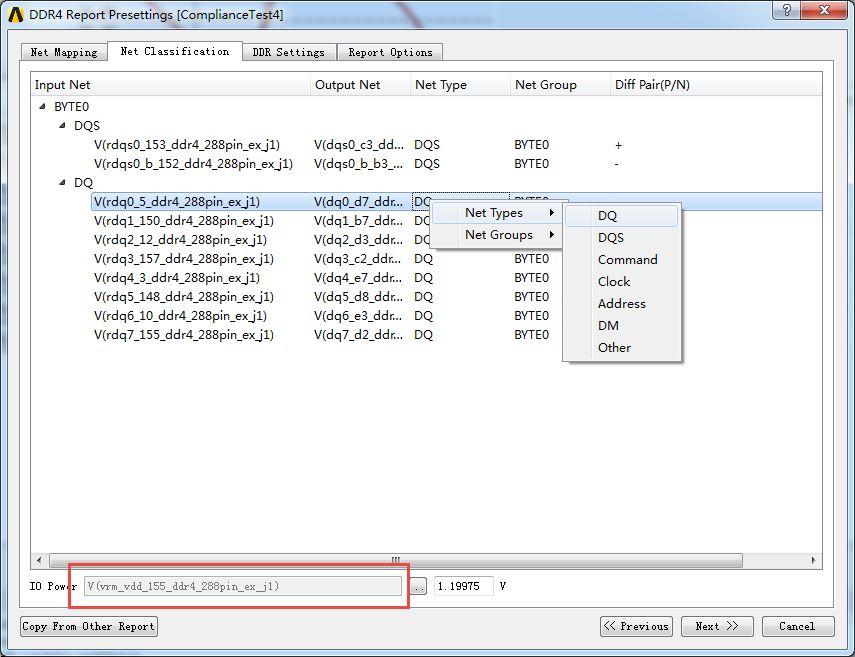Image resolution: width=855 pixels, height=657 pixels.
Task: Collapse the DQS group node
Action: point(62,125)
